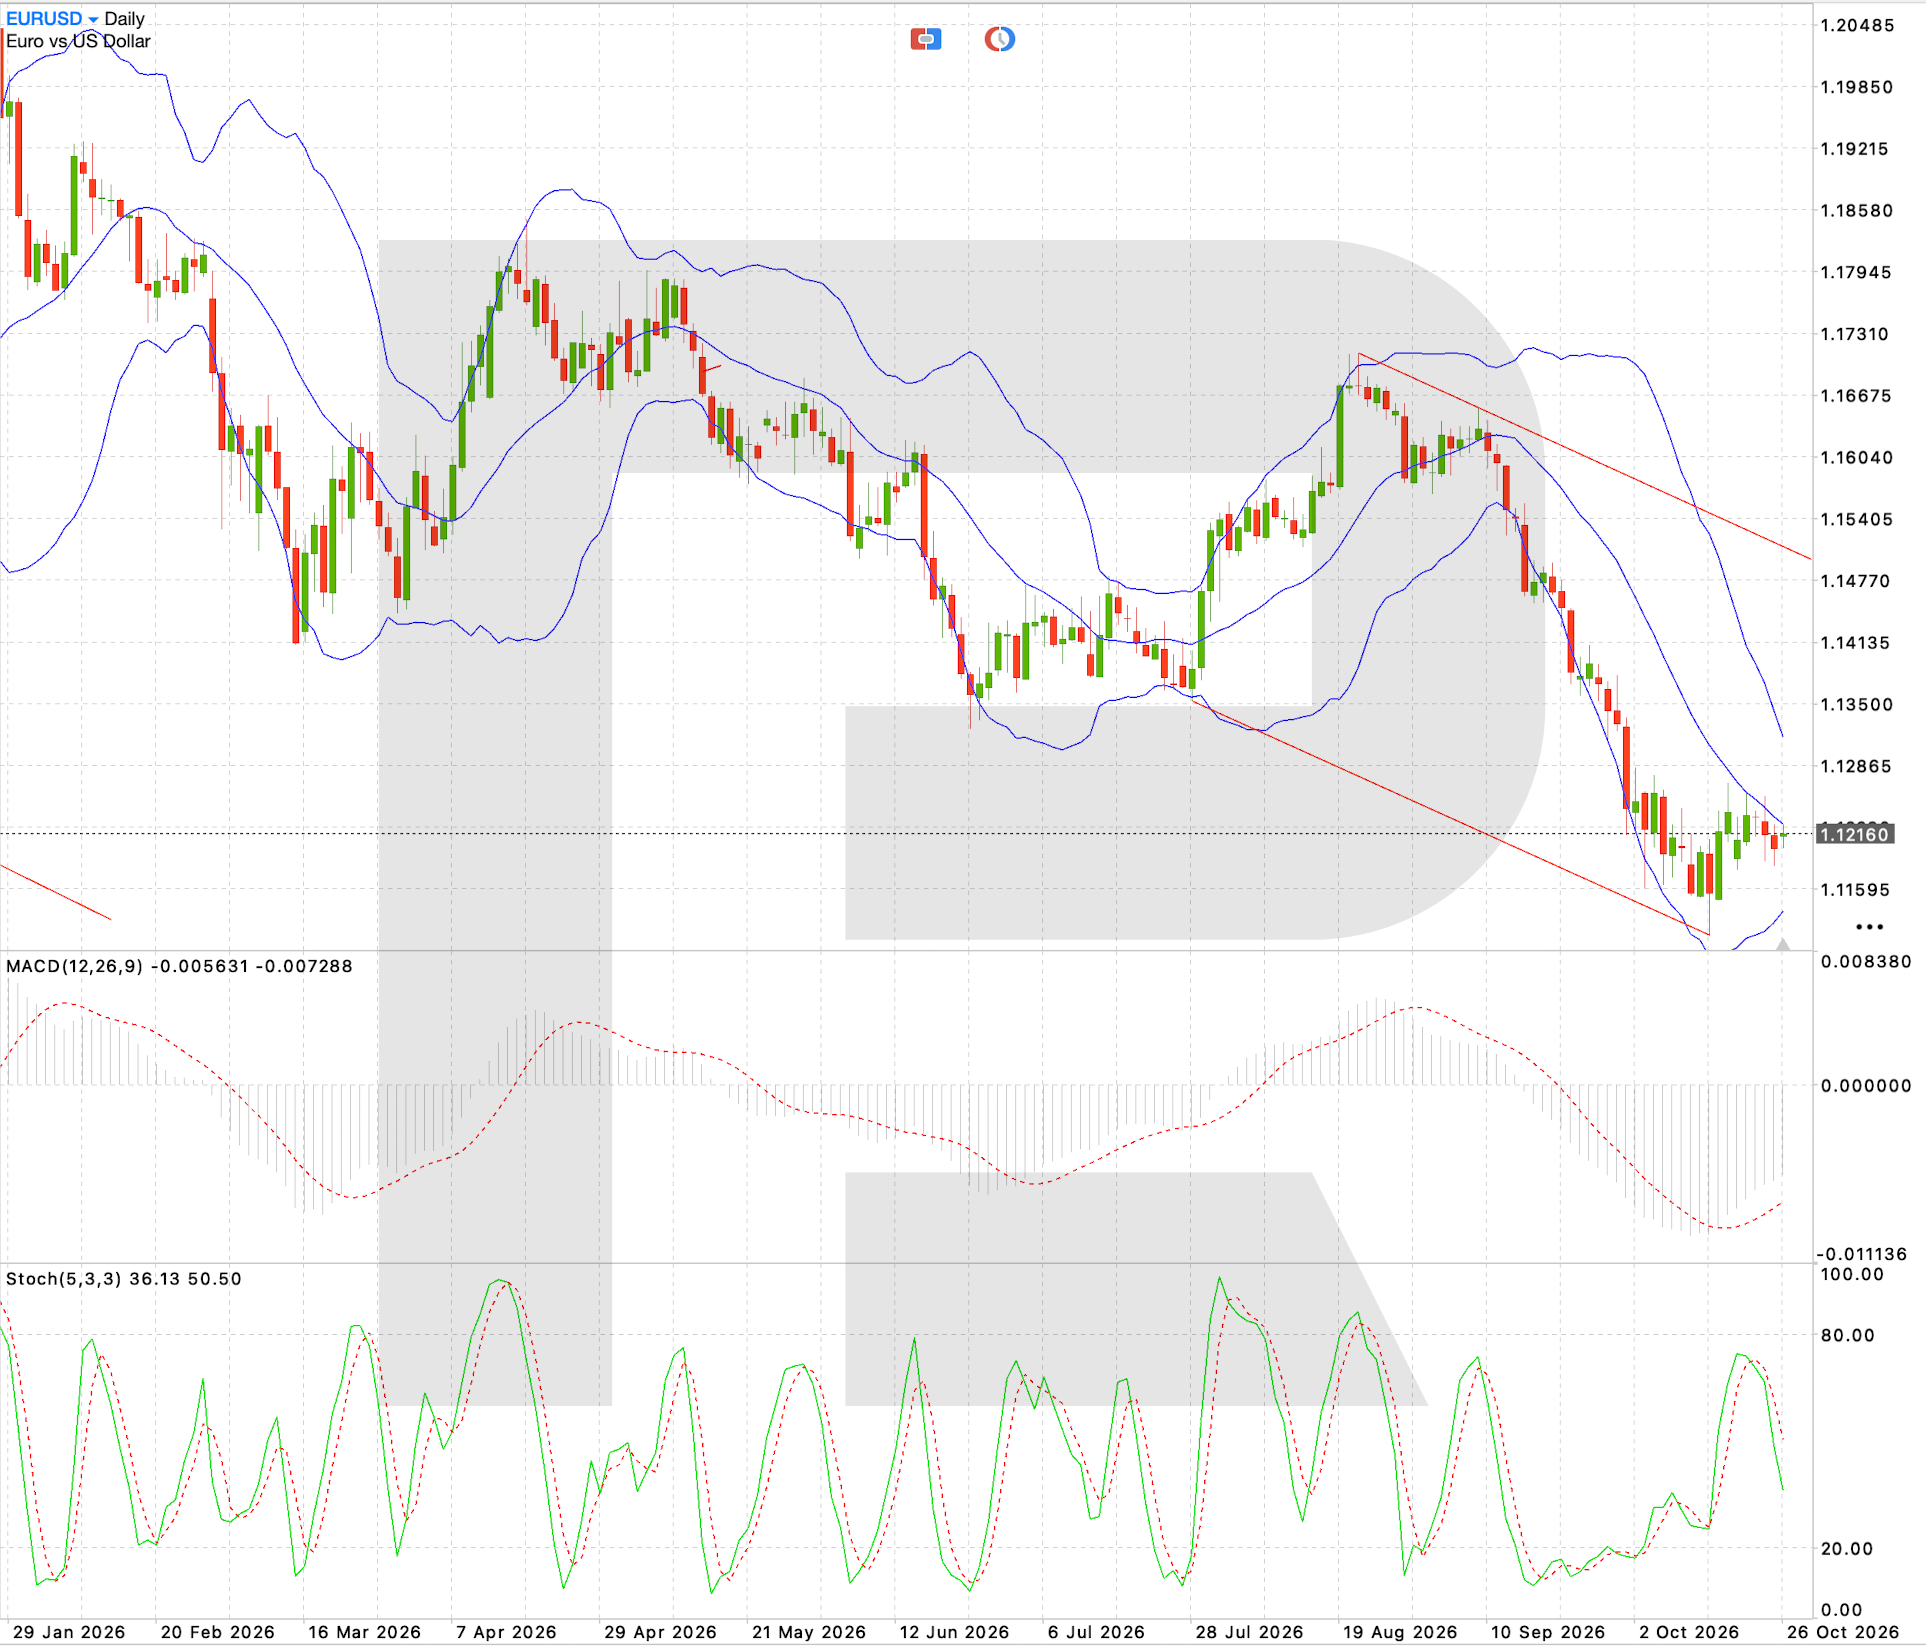This screenshot has width=1926, height=1646.
Task: Open the EURUSD symbol dropdown
Action: 52,19
